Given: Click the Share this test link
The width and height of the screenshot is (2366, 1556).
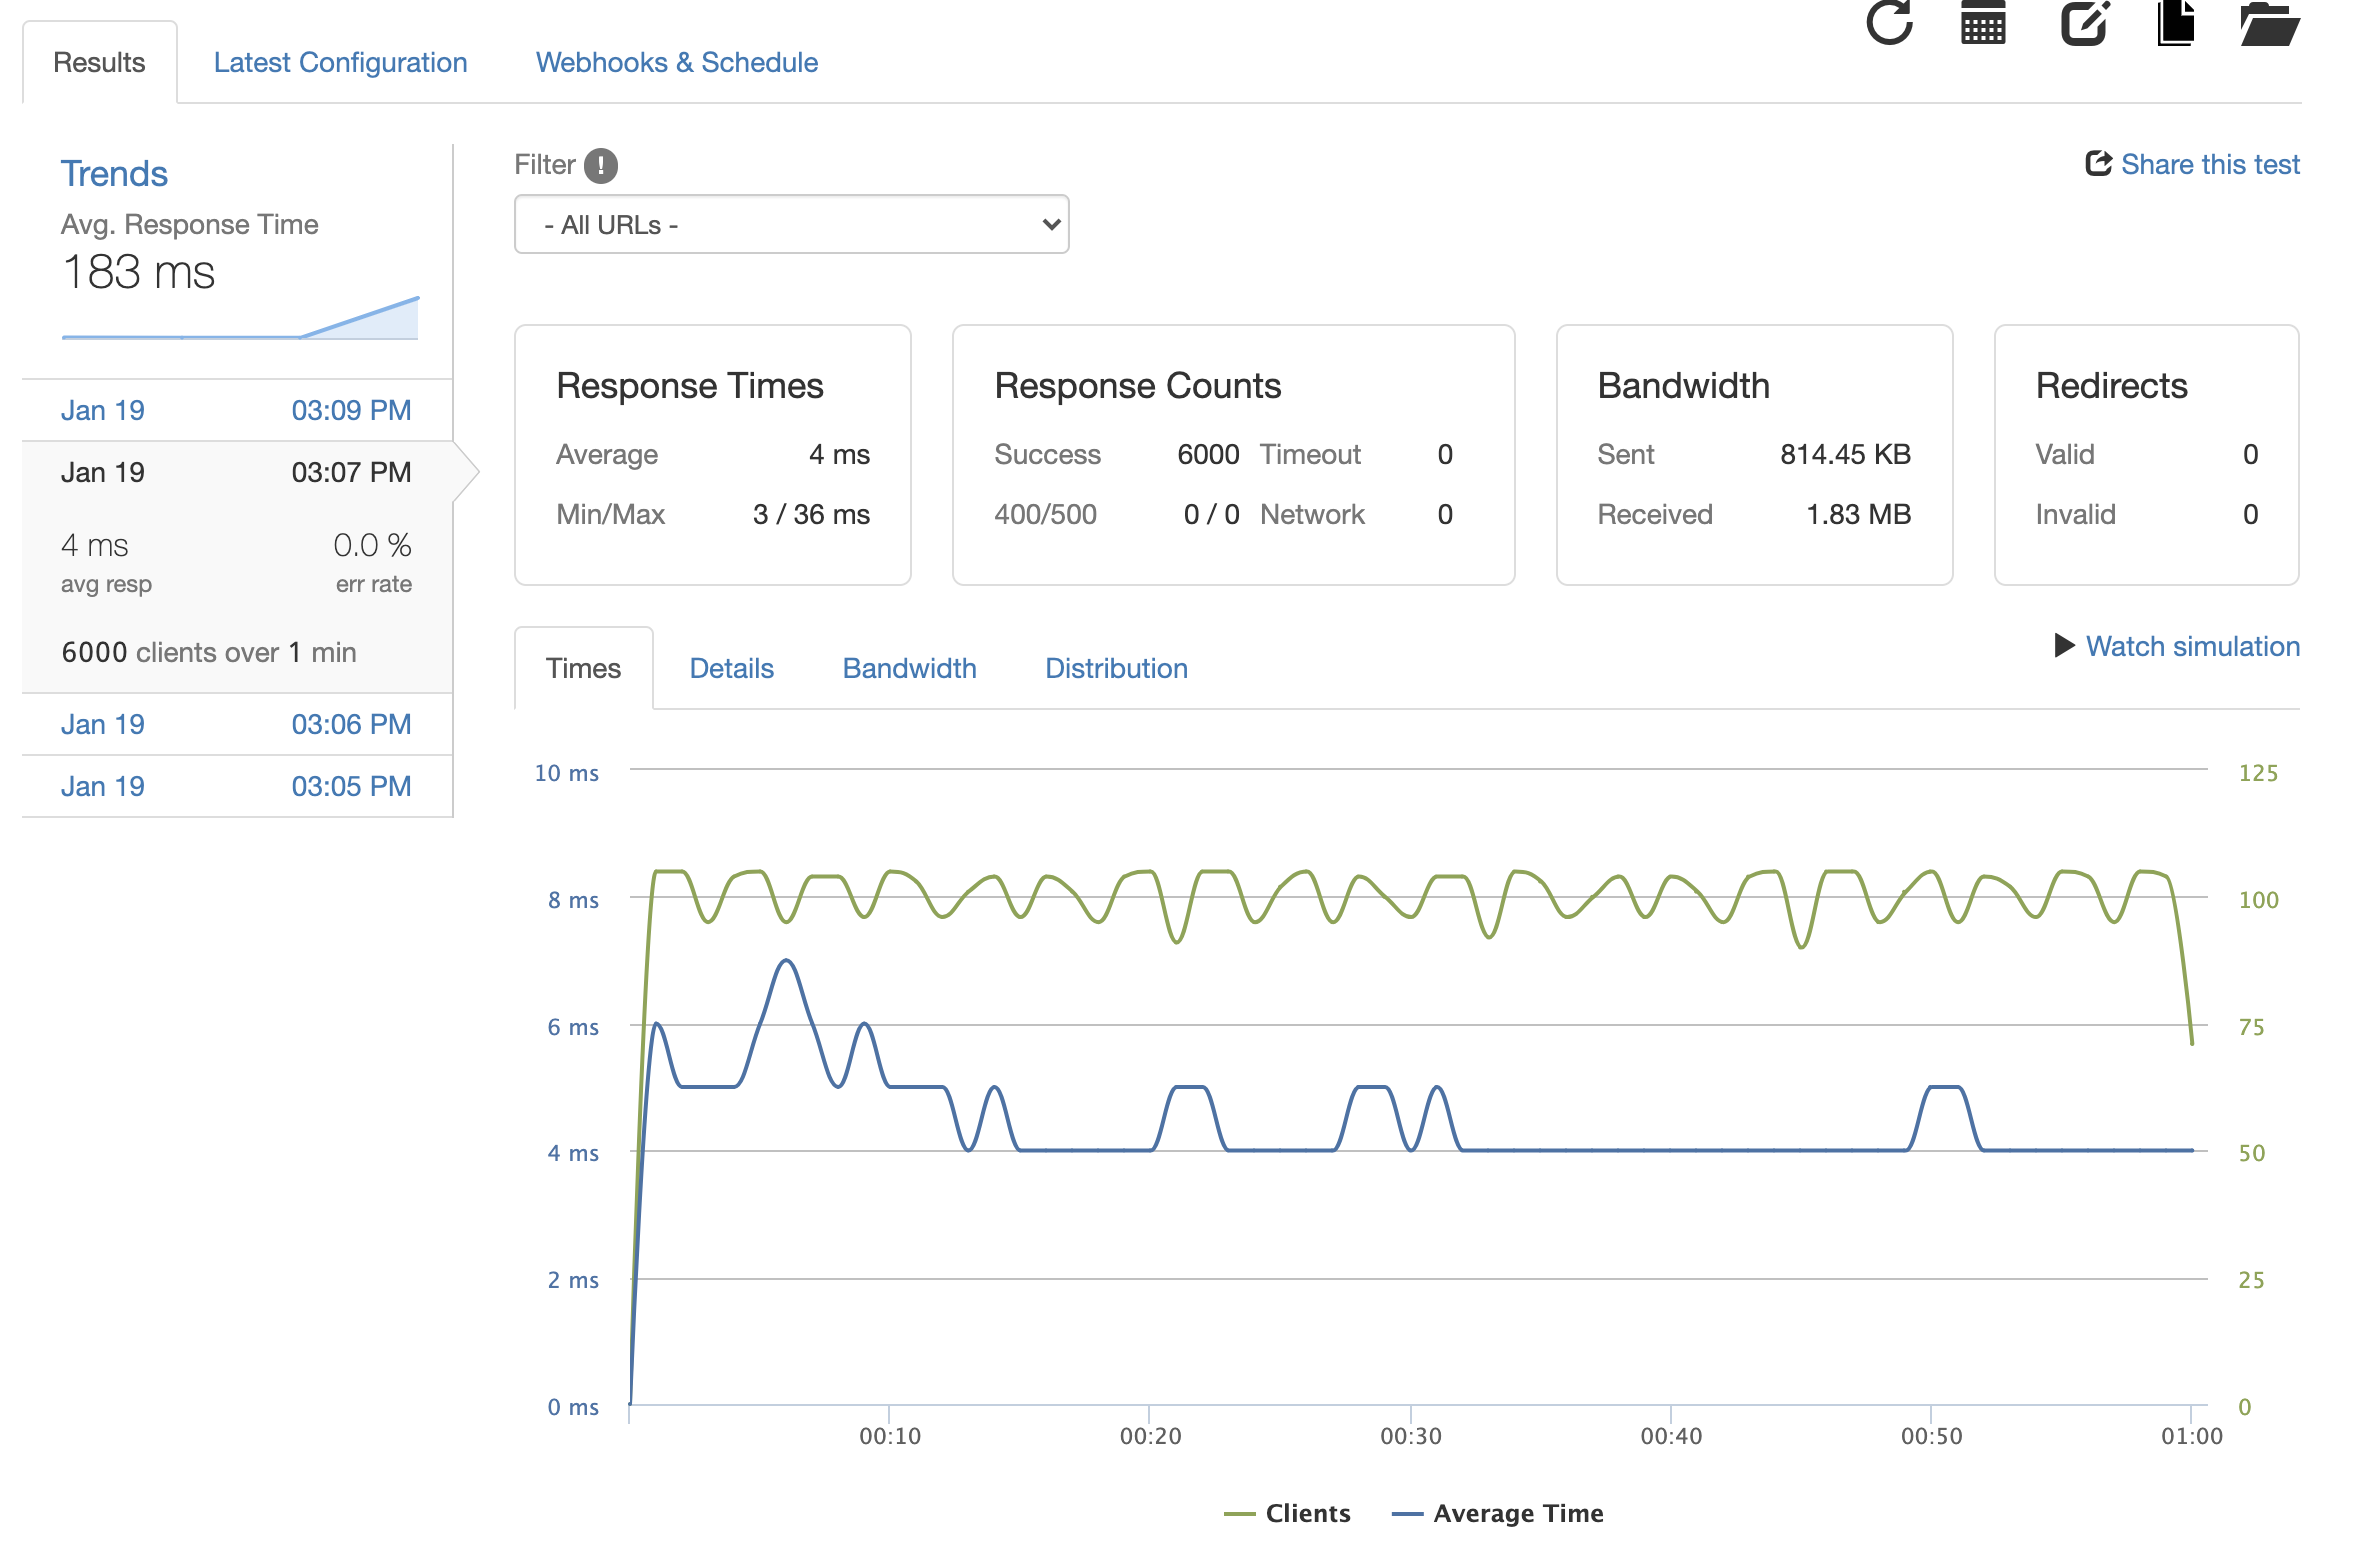Looking at the screenshot, I should (x=2192, y=164).
